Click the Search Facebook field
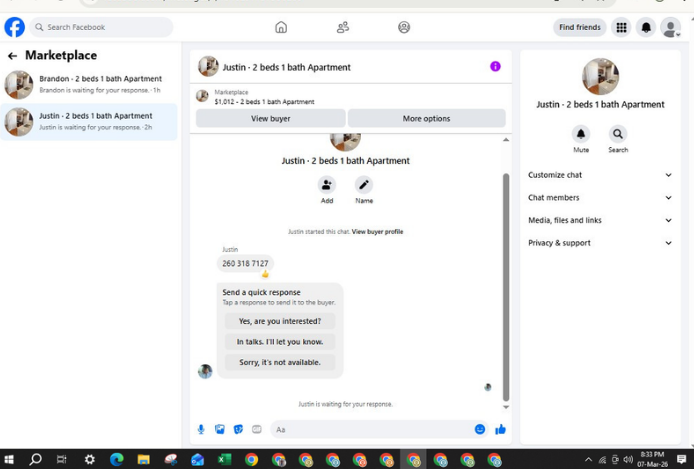 click(x=101, y=27)
